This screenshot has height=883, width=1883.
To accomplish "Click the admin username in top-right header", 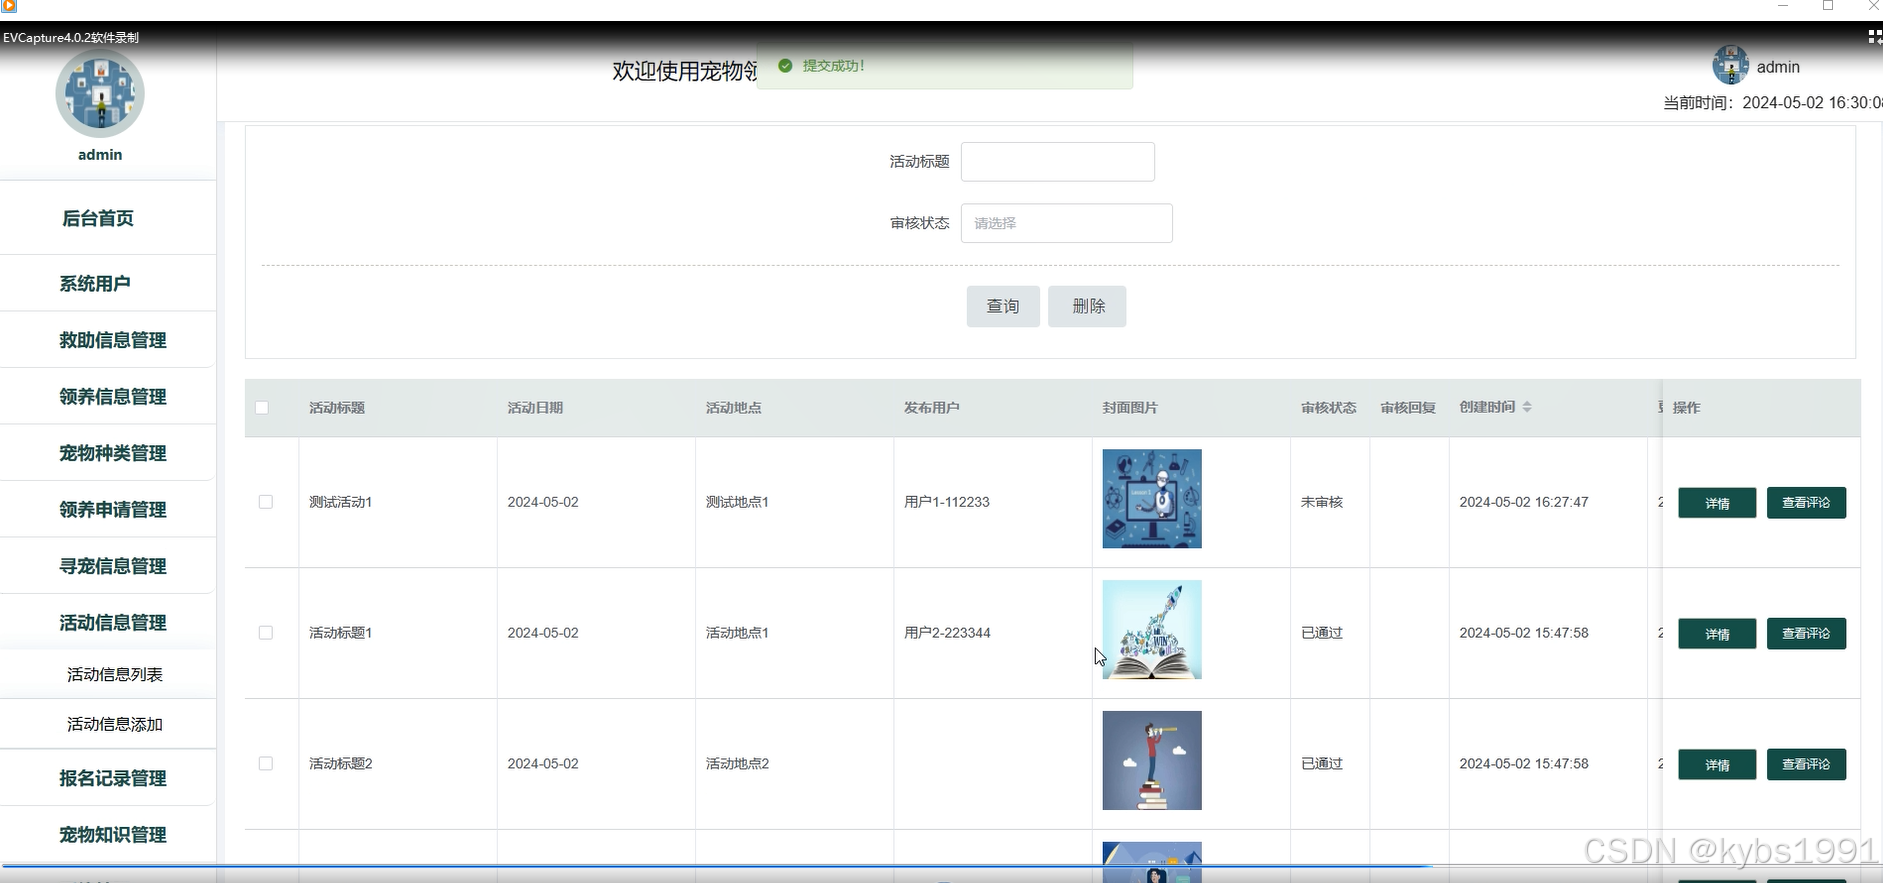I will pos(1778,67).
